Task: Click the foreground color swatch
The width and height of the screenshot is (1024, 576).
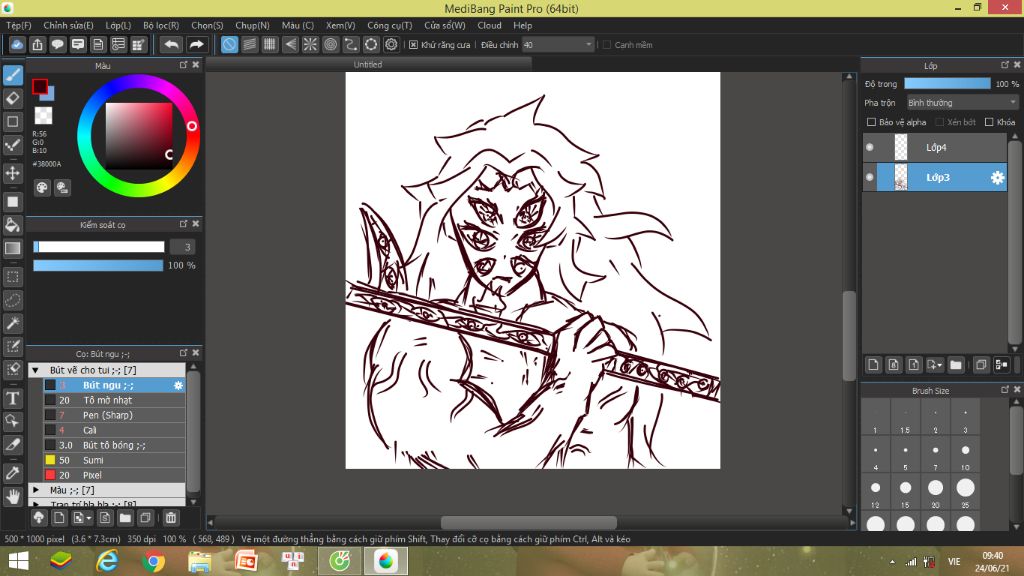Action: pos(40,86)
